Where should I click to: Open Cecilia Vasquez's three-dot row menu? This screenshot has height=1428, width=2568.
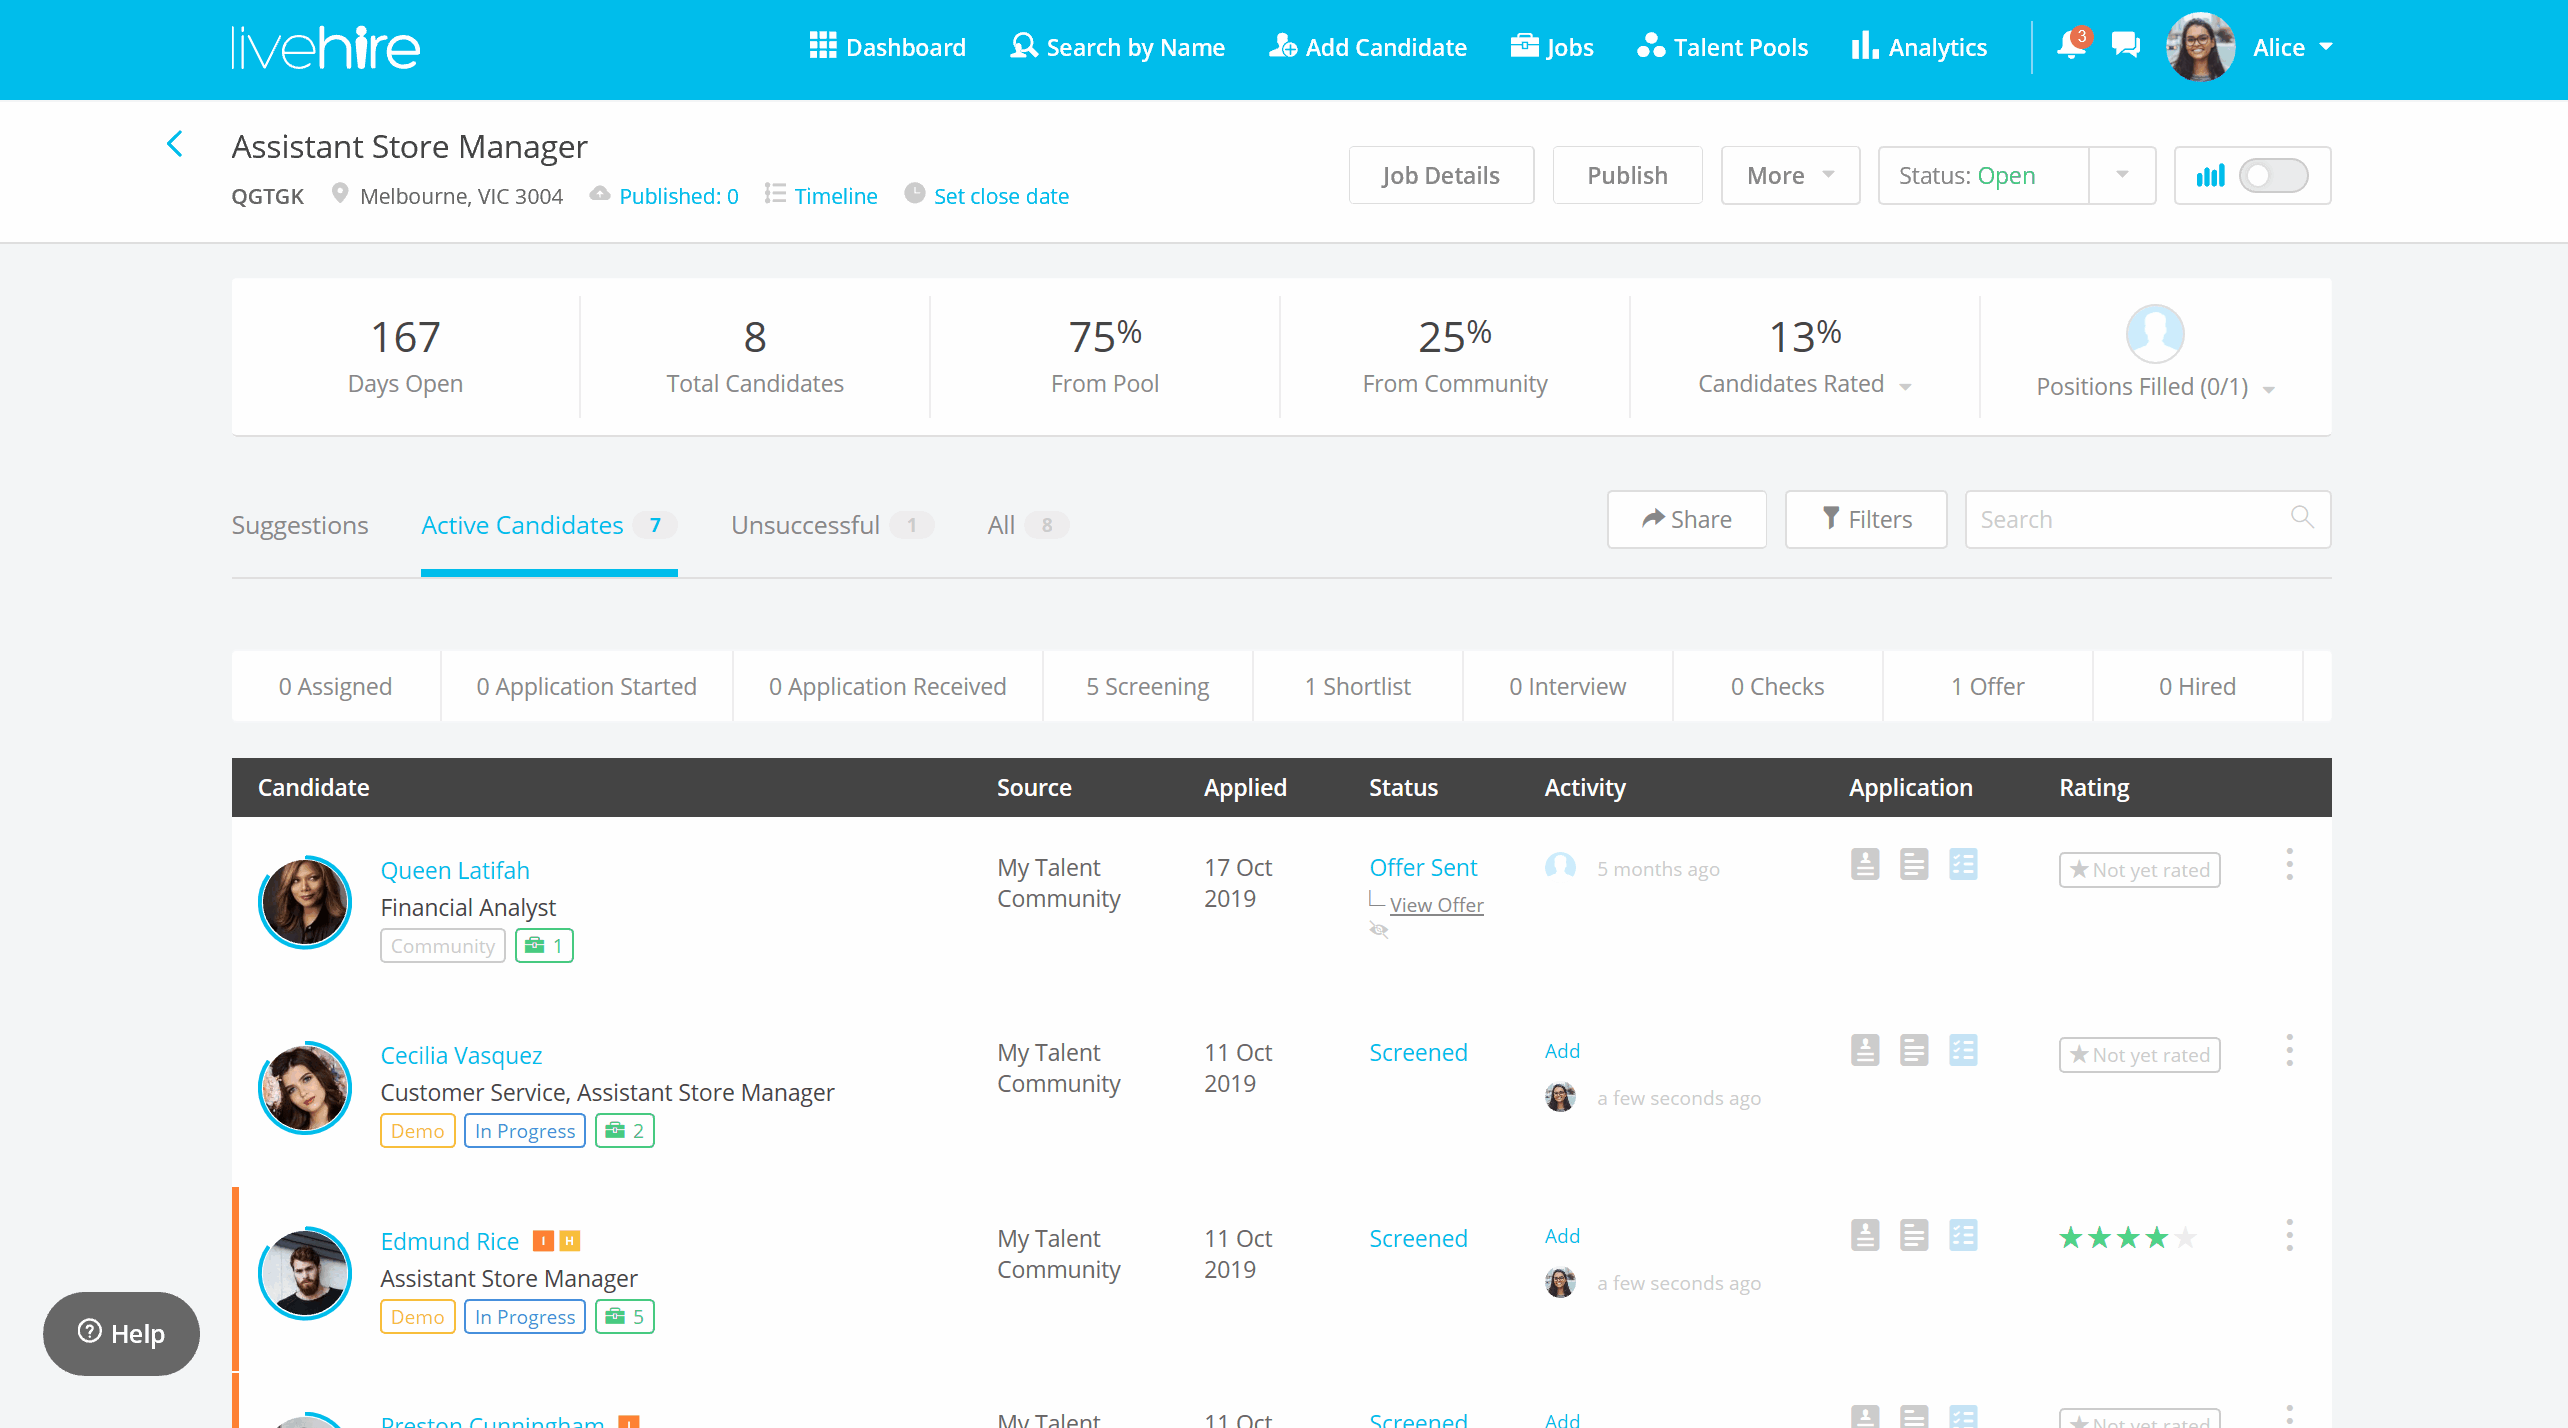tap(2289, 1050)
